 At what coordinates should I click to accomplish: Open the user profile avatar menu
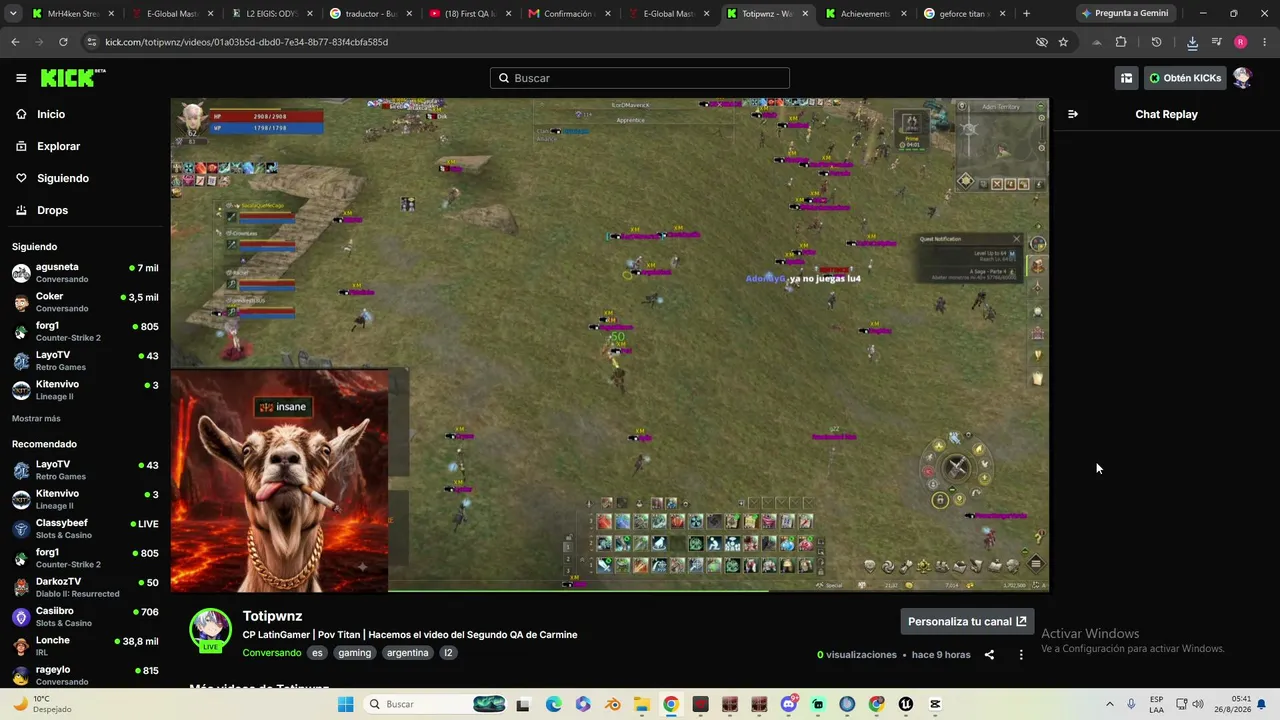point(1242,78)
